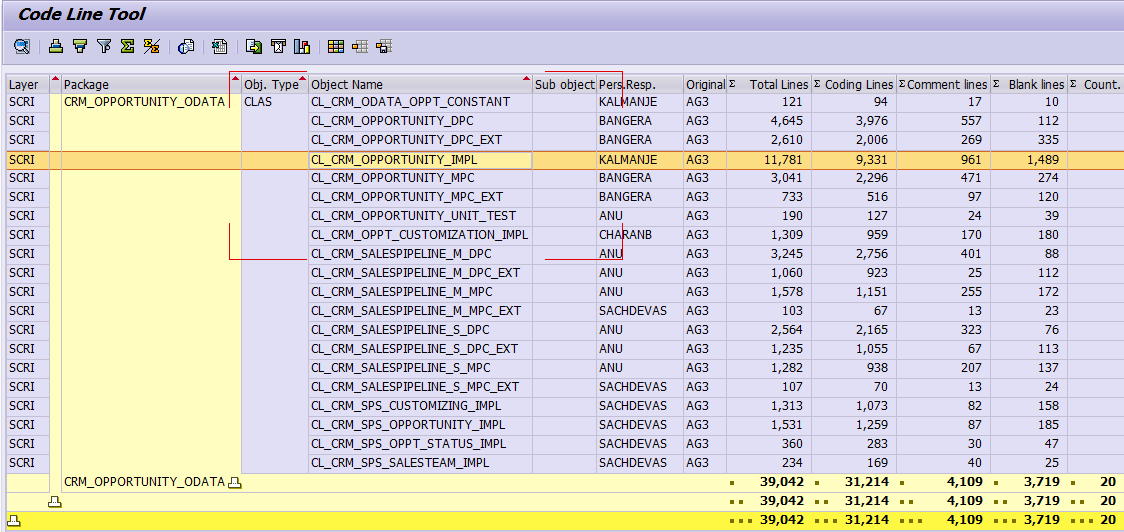This screenshot has width=1124, height=532.
Task: Open the print preview document icon
Action: pos(186,47)
